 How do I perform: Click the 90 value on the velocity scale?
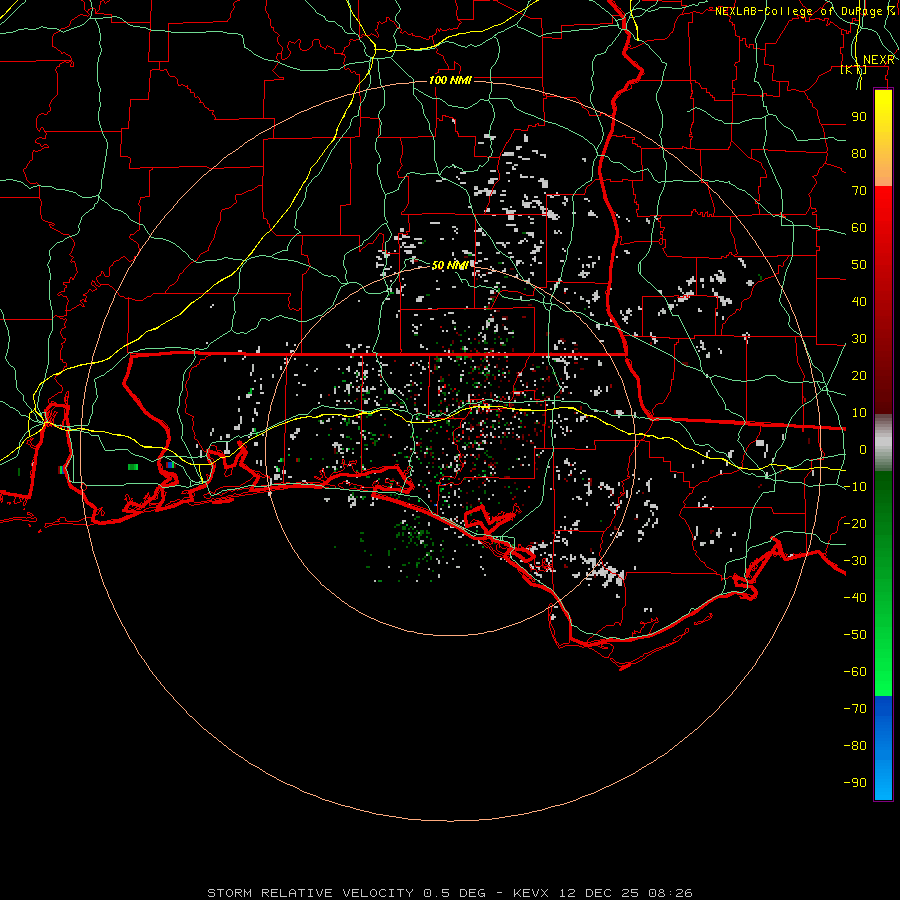pyautogui.click(x=859, y=117)
